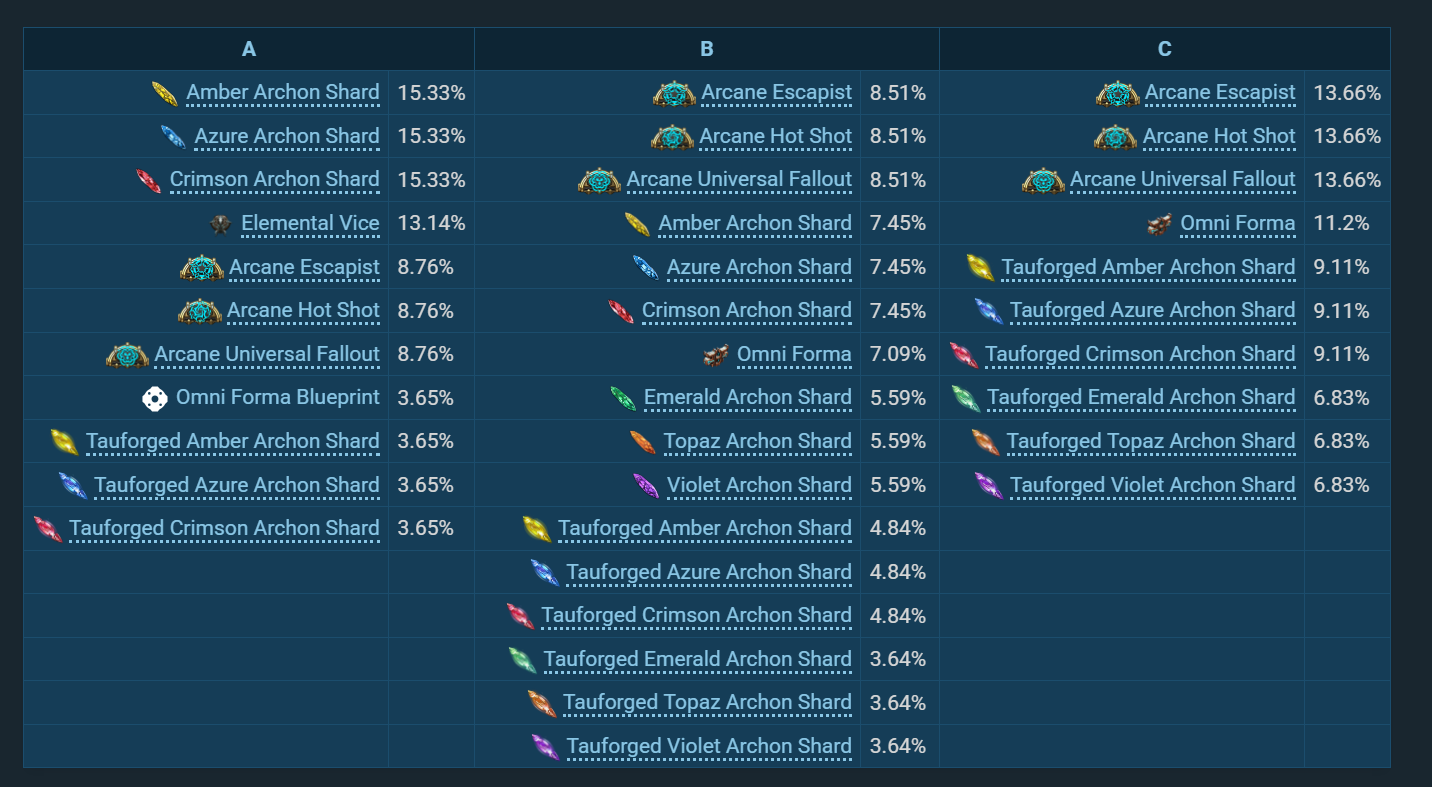The height and width of the screenshot is (787, 1432).
Task: Open the Crimson Archon Shard link in column A
Action: pyautogui.click(x=275, y=180)
